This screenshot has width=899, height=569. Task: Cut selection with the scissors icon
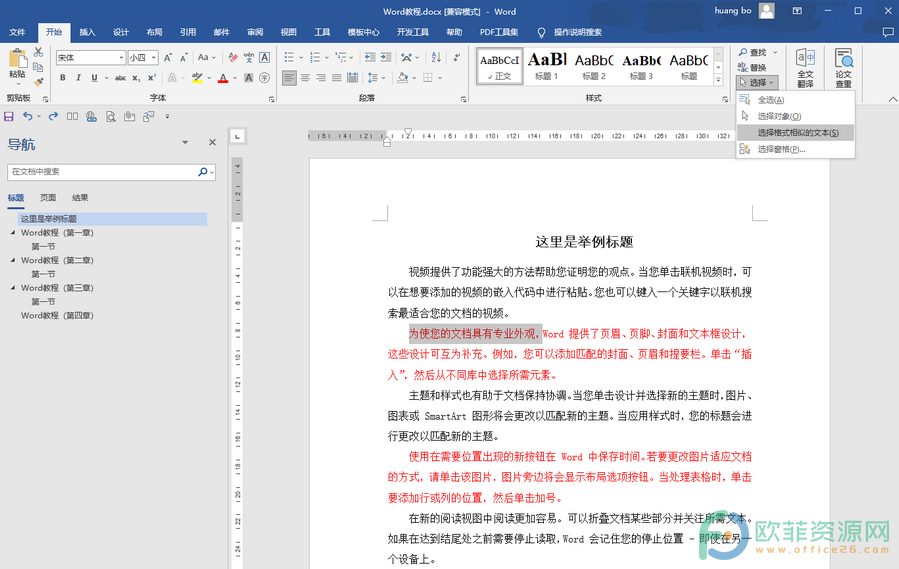click(x=38, y=52)
